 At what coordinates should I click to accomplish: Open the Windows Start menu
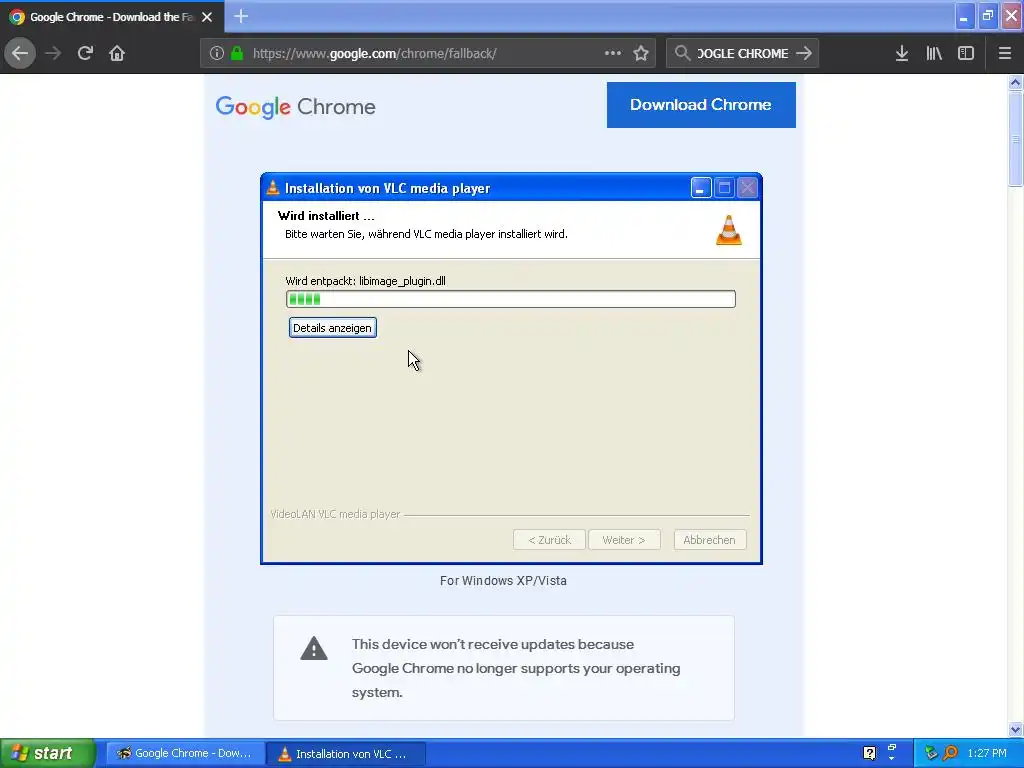coord(47,753)
